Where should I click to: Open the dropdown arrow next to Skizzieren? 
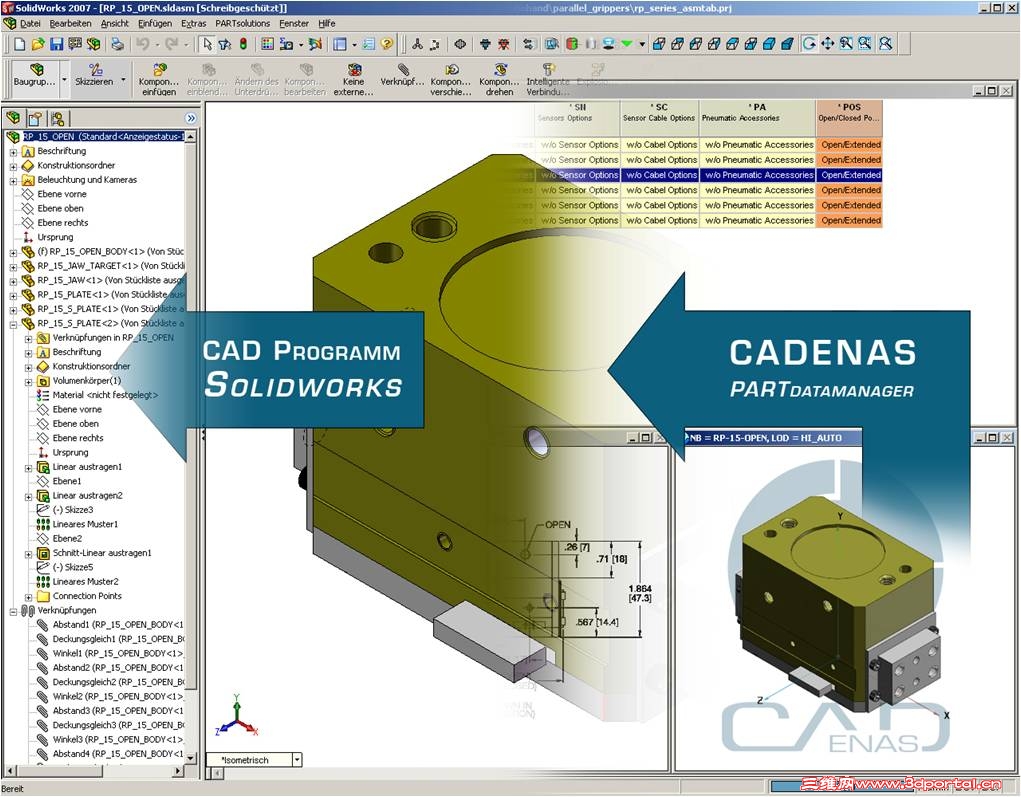point(123,80)
